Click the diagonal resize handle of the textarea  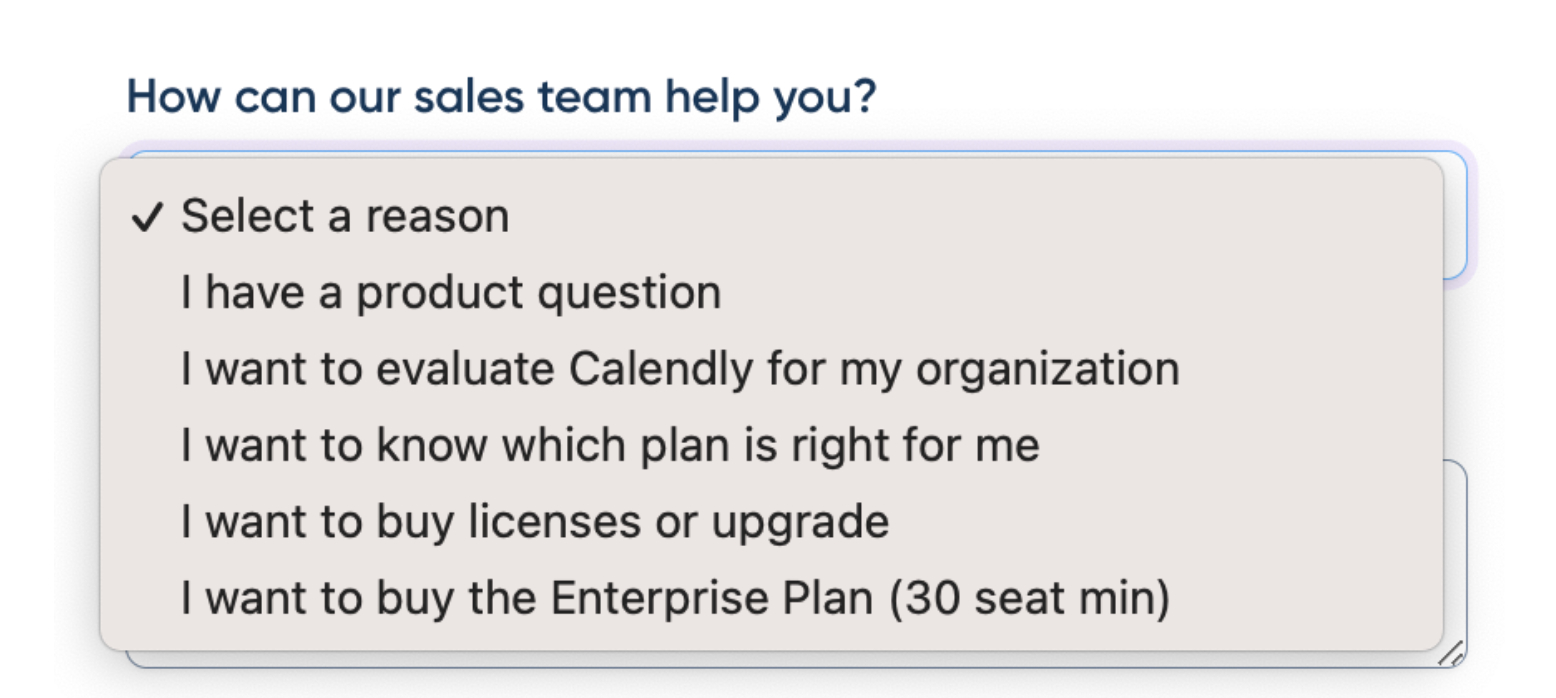(x=1451, y=653)
